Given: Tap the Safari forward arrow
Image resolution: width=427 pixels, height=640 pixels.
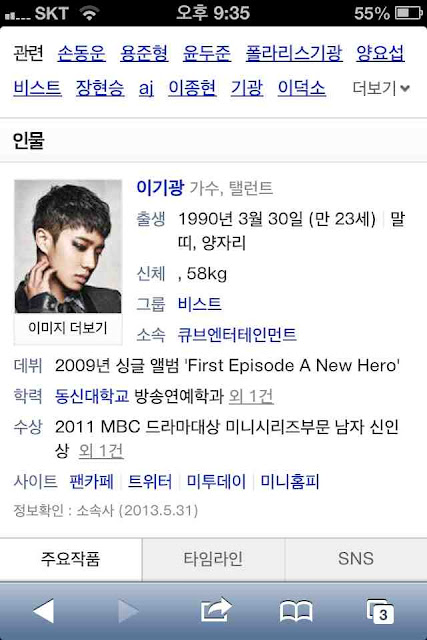Looking at the screenshot, I should point(128,611).
